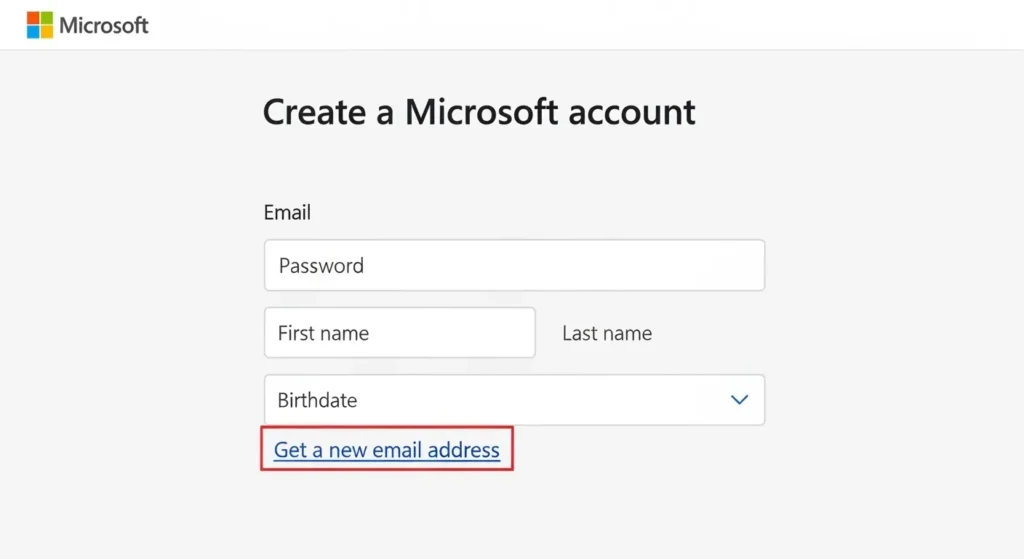This screenshot has height=559, width=1024.
Task: Click the green square of Microsoft logo
Action: [46, 18]
